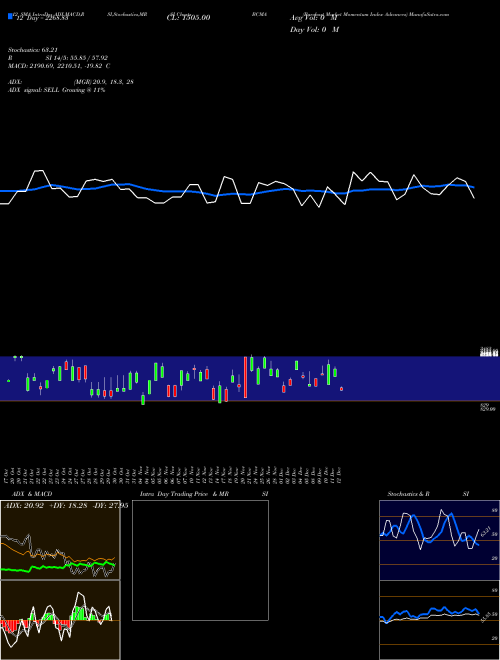Click the blue 12 Day legend square

pyautogui.click(x=11, y=17)
